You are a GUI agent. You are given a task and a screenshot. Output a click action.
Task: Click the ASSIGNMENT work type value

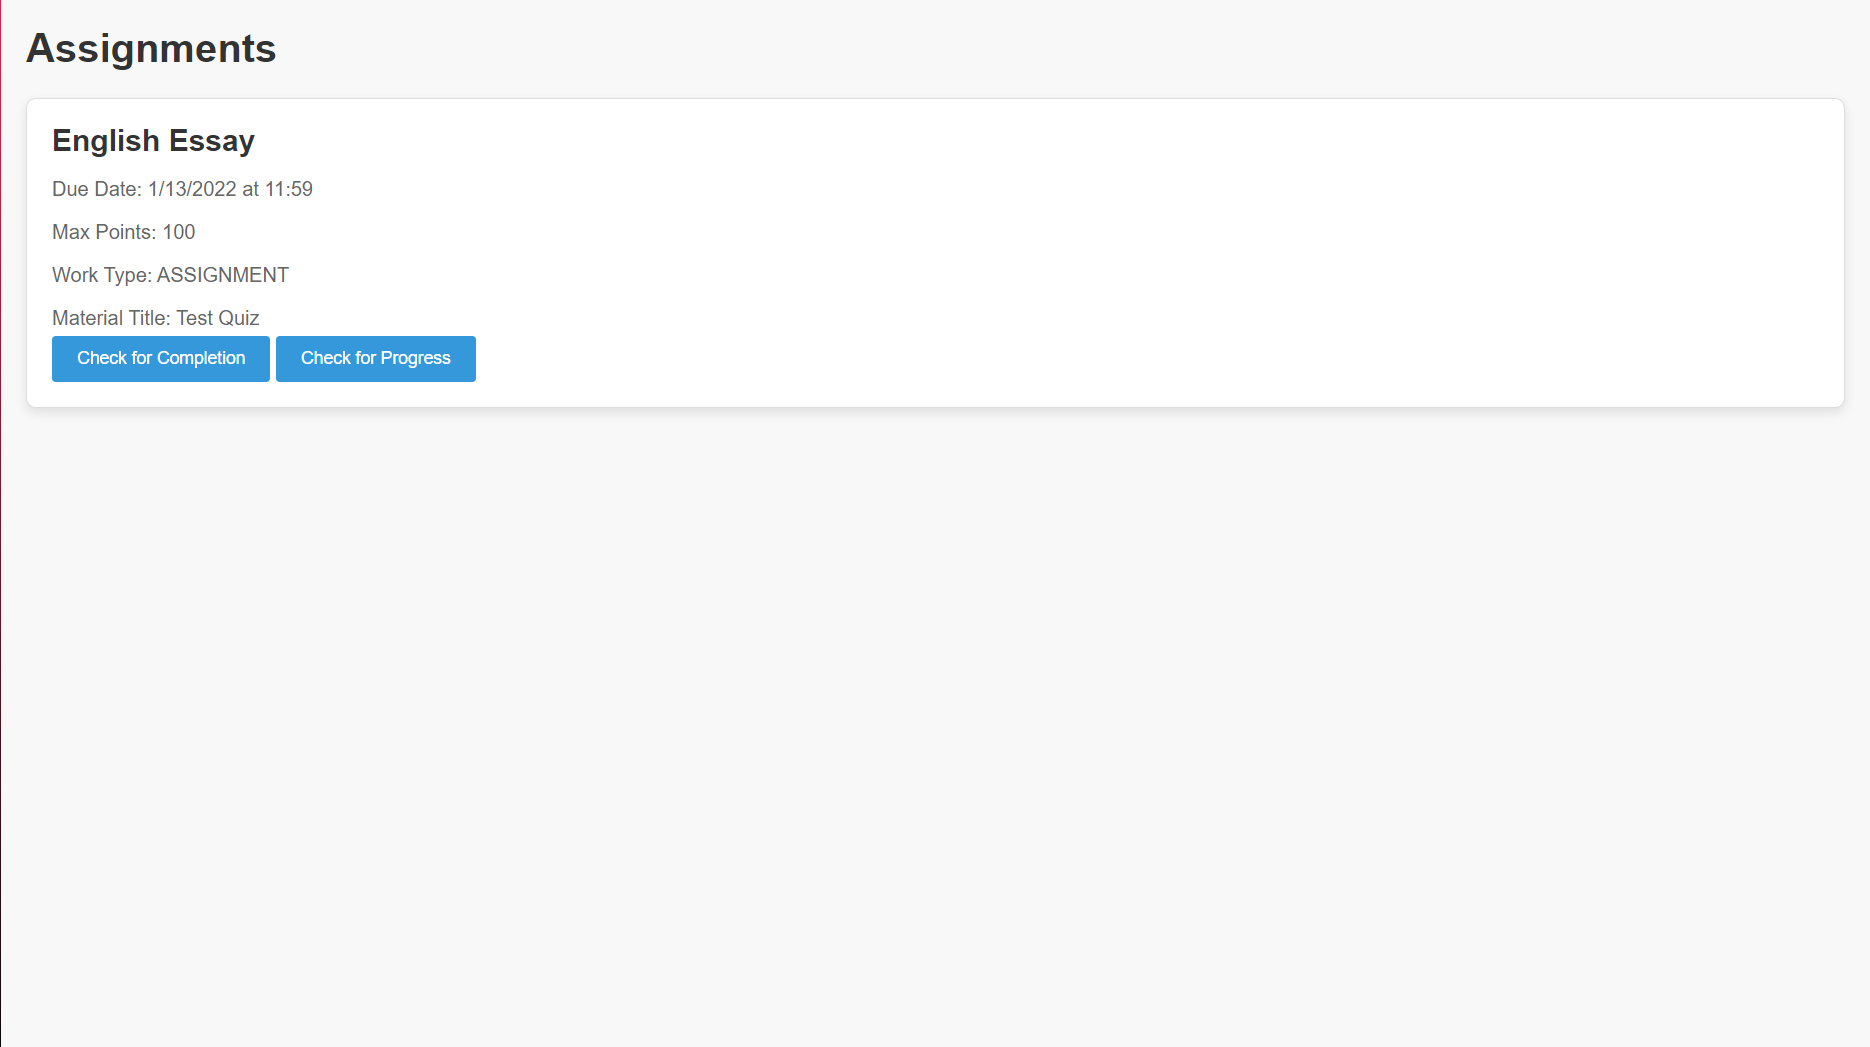(223, 275)
